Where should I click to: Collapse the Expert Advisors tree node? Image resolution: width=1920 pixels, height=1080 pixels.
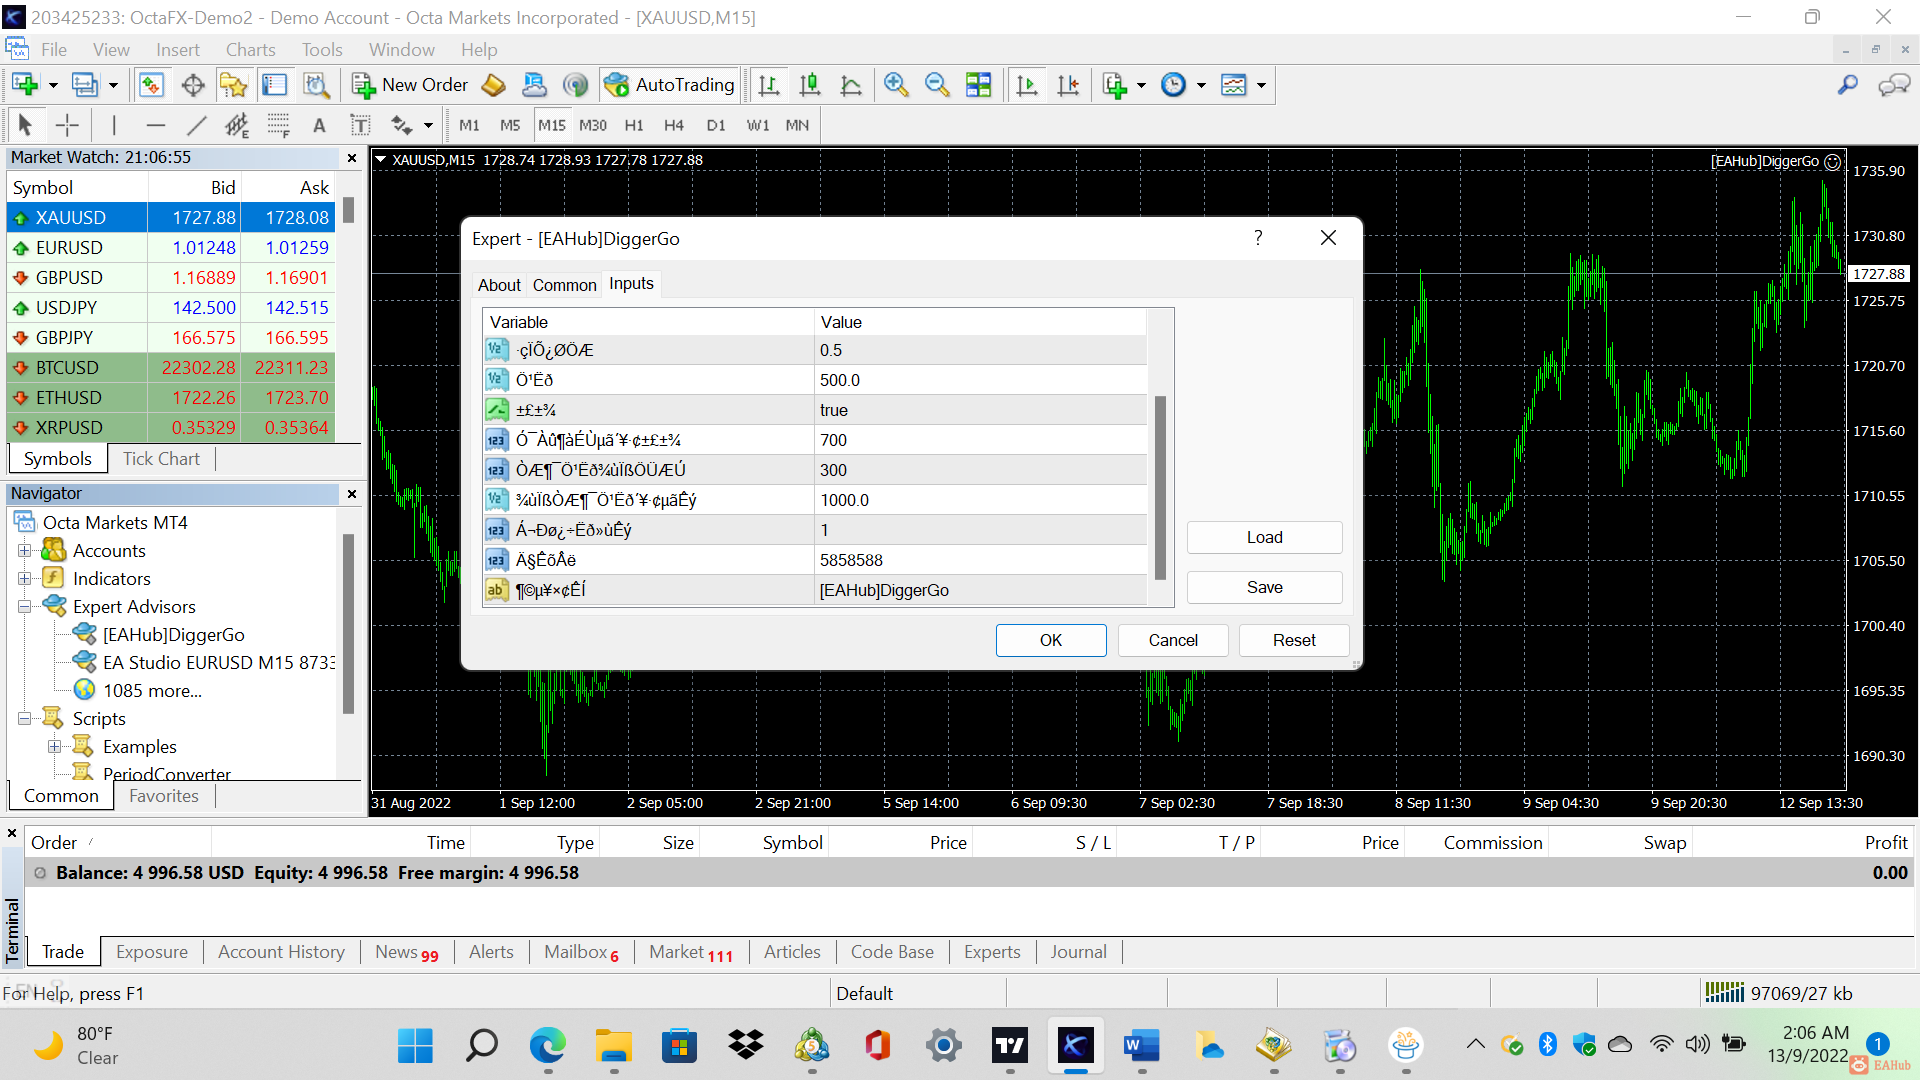25,607
